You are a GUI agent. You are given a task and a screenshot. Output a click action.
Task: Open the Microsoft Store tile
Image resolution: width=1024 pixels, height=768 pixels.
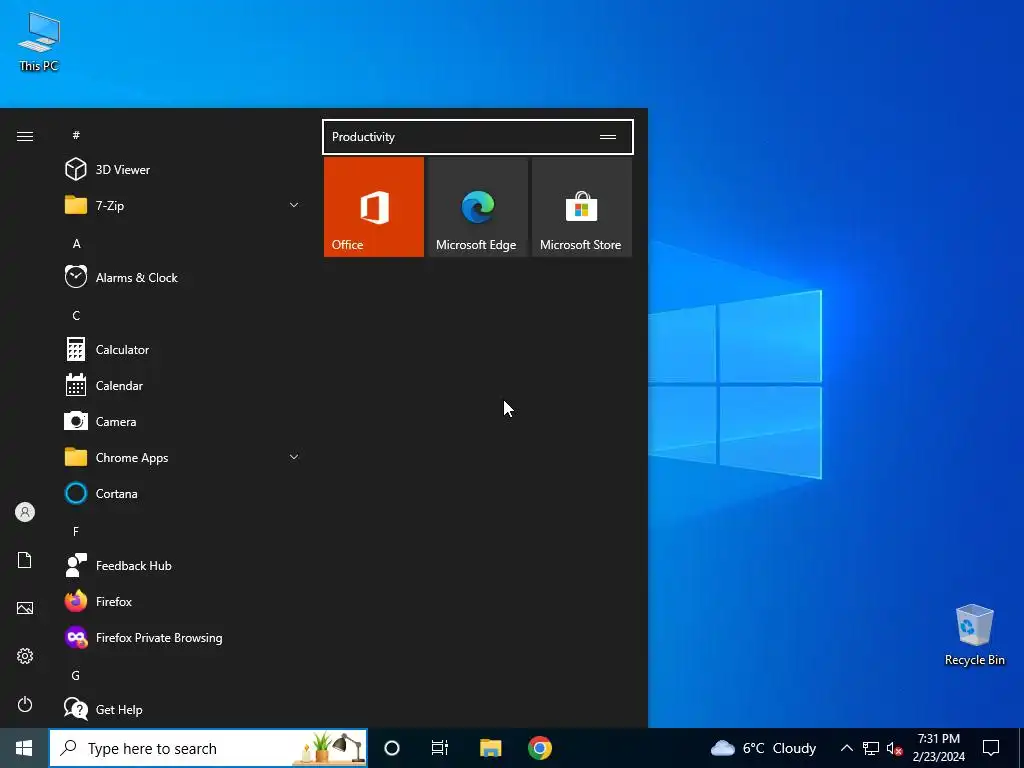581,207
